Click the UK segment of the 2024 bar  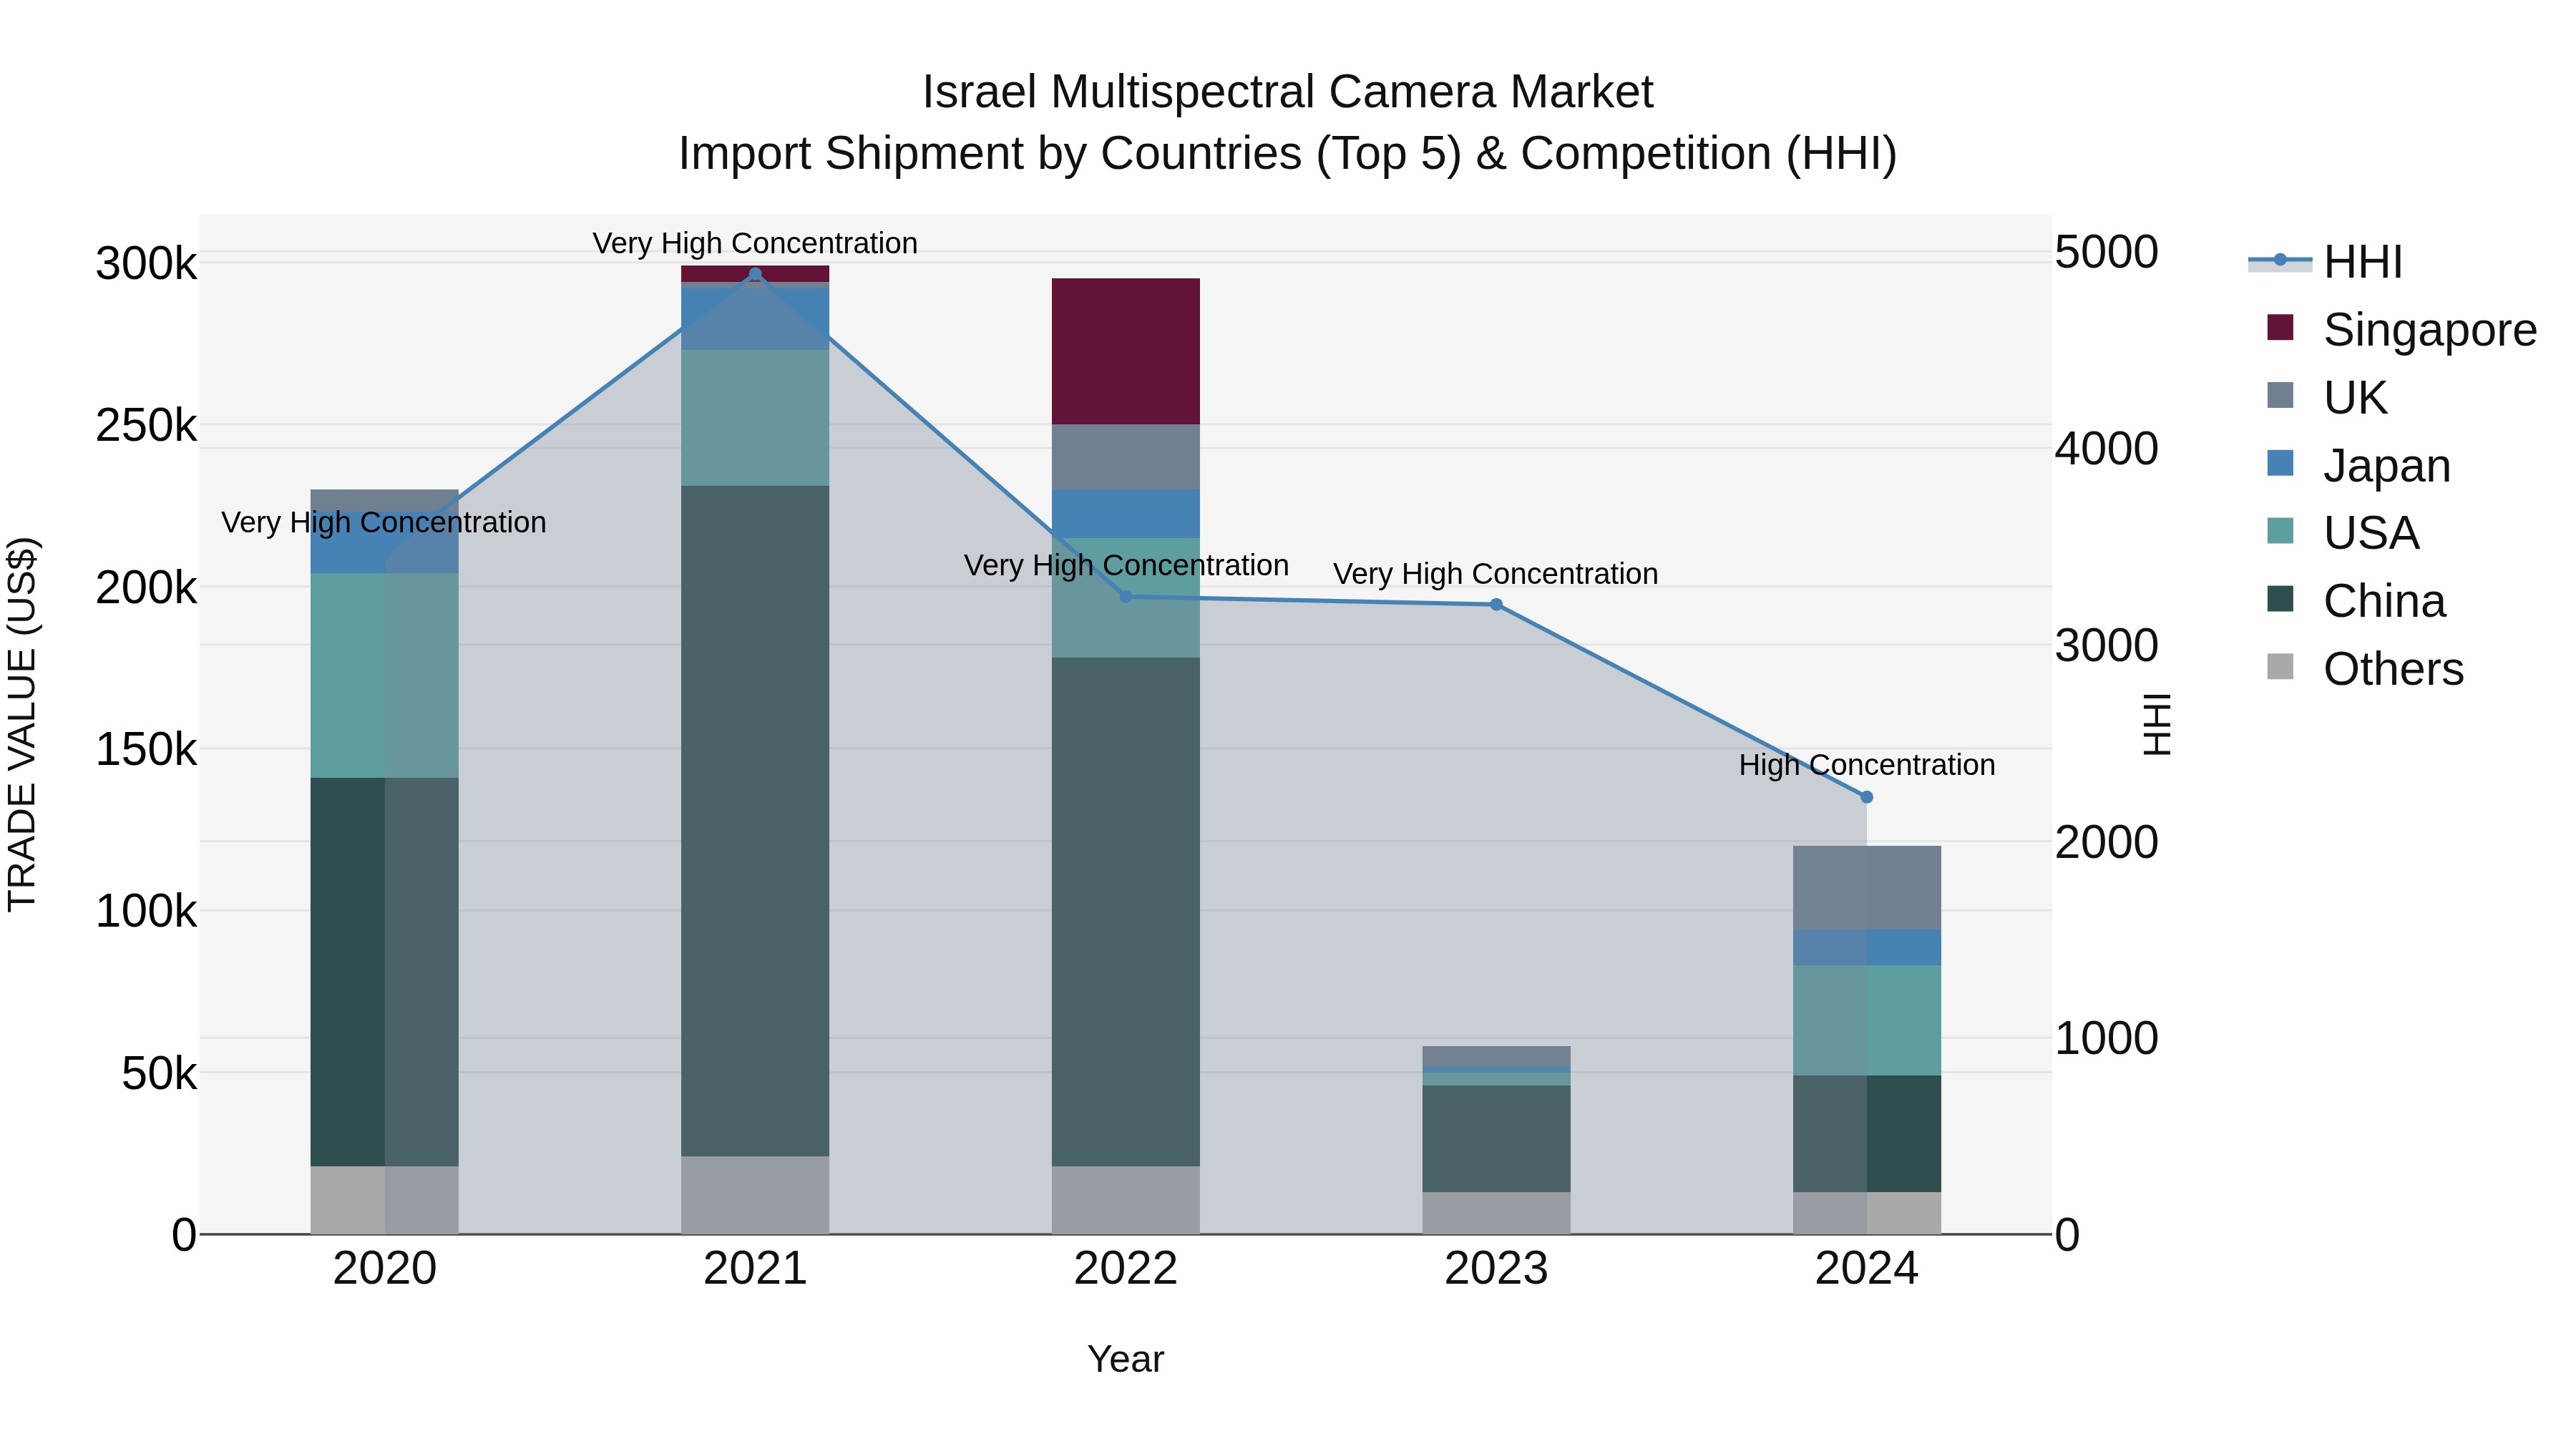[1866, 888]
